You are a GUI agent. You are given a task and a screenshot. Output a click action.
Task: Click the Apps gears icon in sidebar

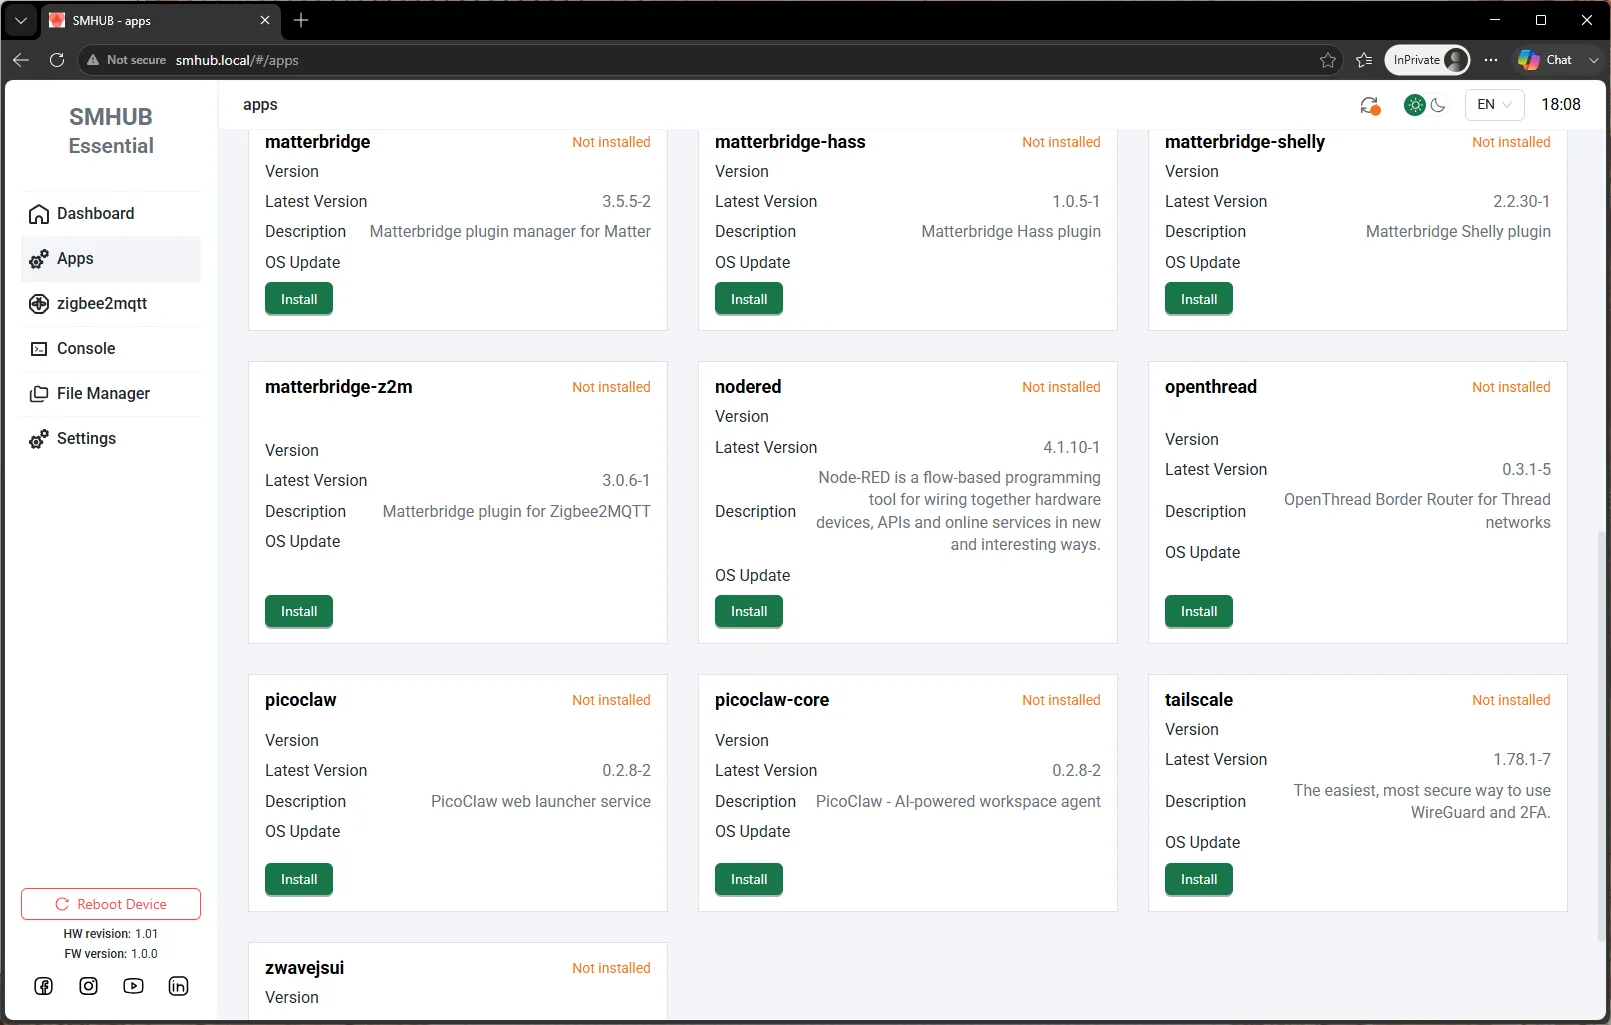point(39,259)
